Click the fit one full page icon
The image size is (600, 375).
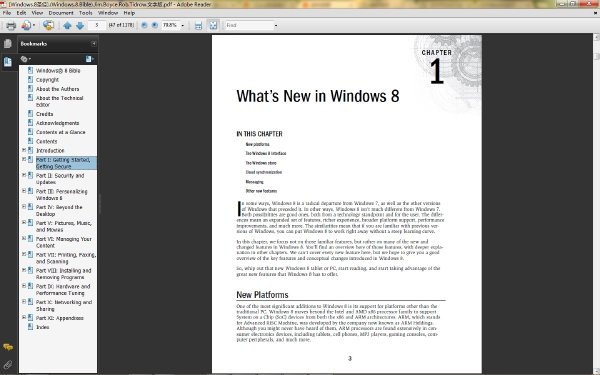[213, 26]
